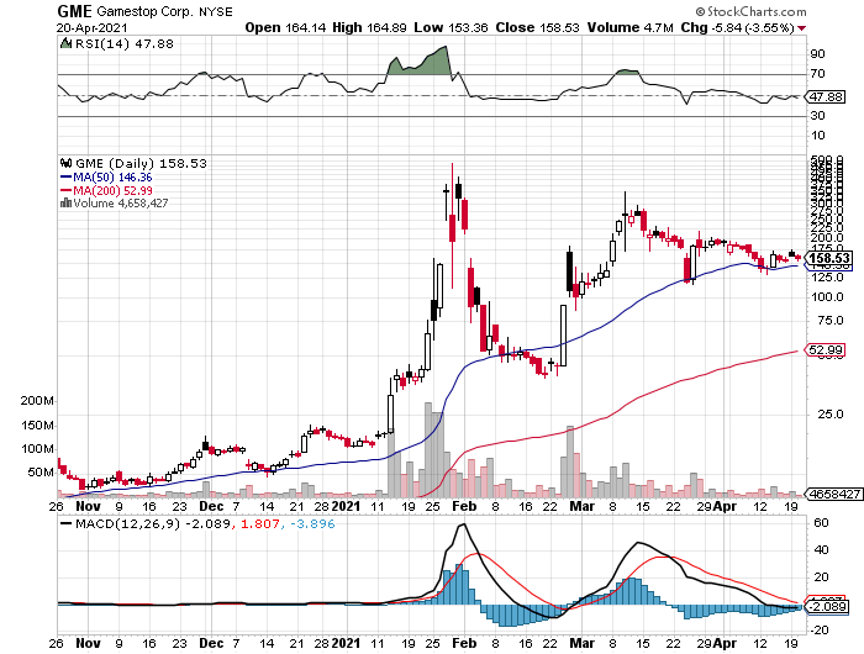Click the 52.99 MA(200) tag on price axis
This screenshot has width=864, height=654.
coord(826,350)
